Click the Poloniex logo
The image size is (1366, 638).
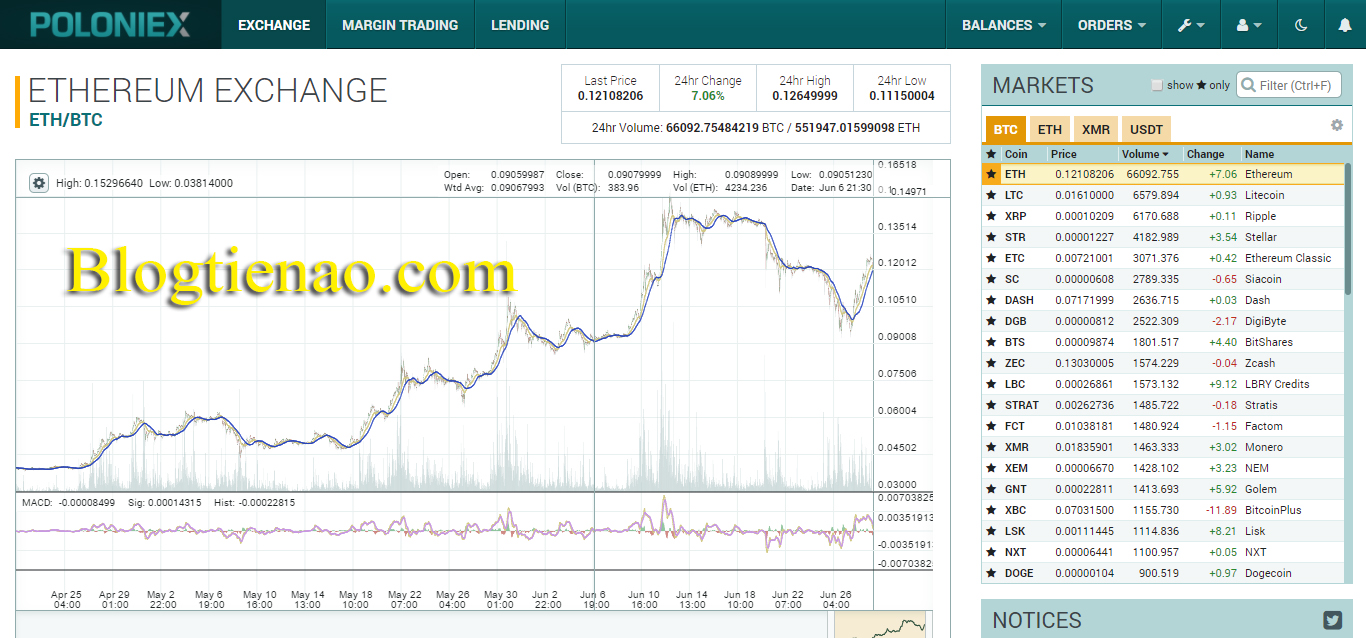click(x=110, y=25)
